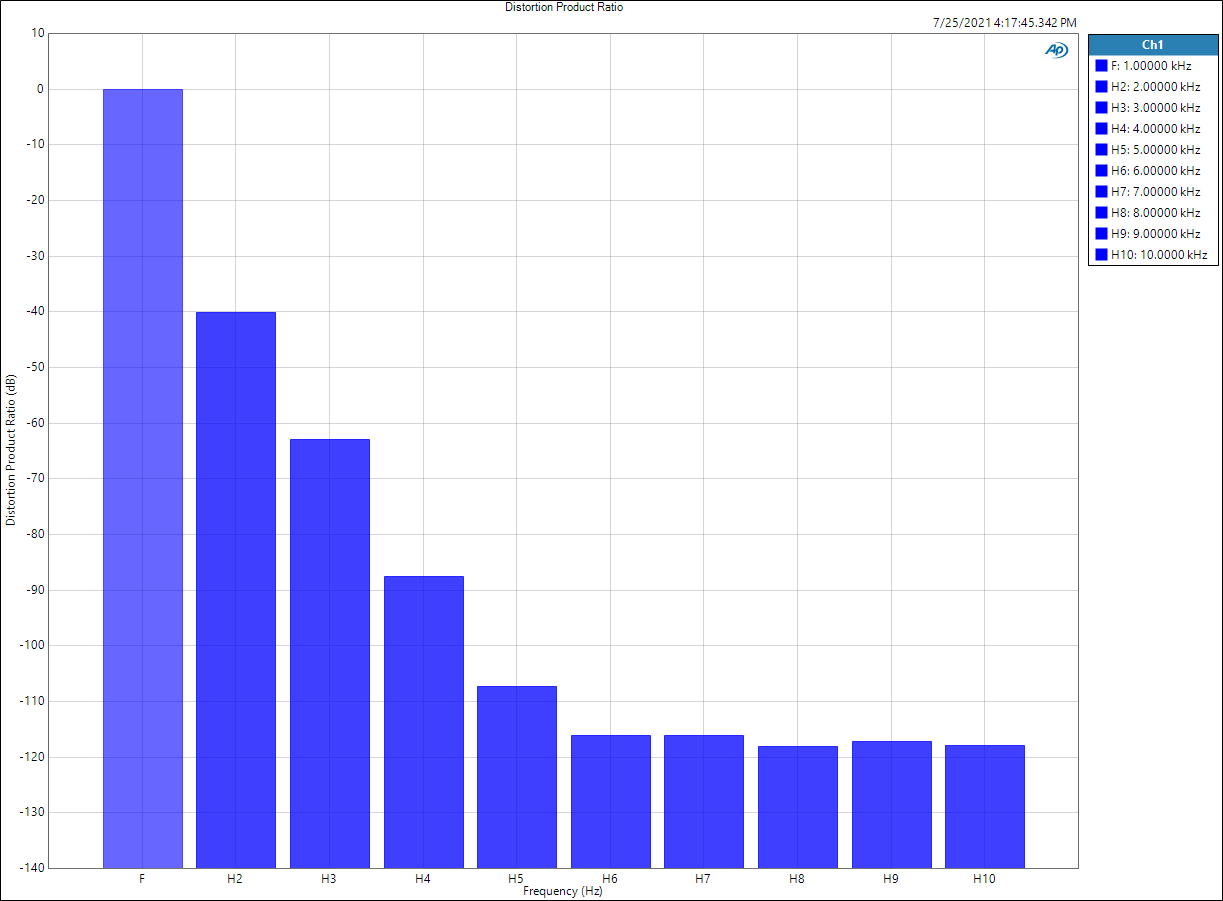Click the x-axis tick label 'H4'
The width and height of the screenshot is (1223, 901).
pos(423,879)
